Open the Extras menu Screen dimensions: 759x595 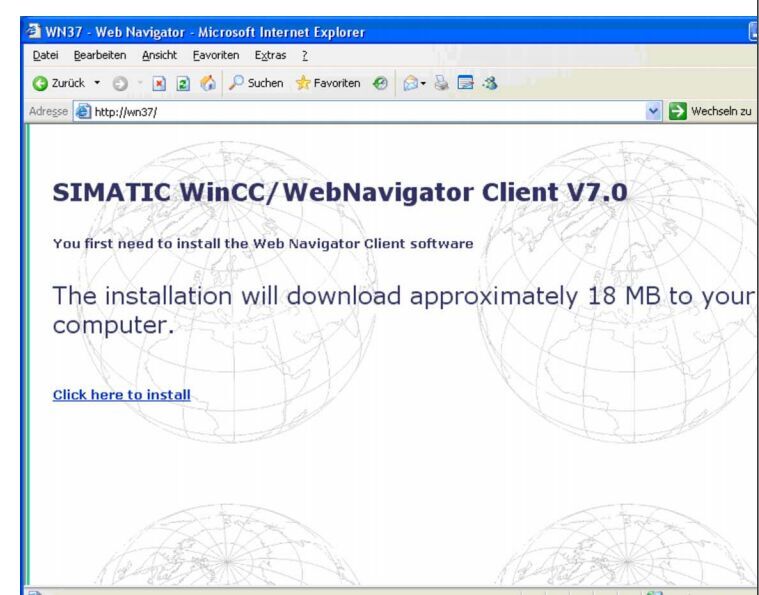(270, 56)
